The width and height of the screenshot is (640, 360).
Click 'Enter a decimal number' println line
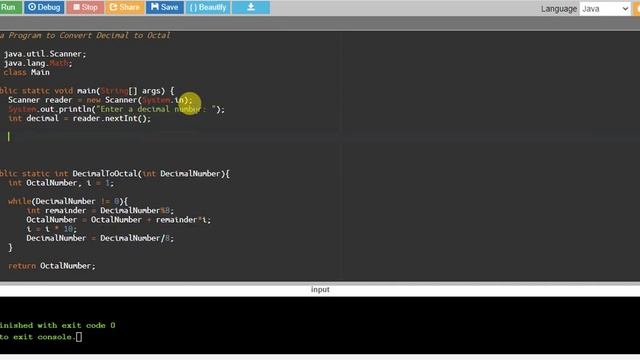pos(116,109)
